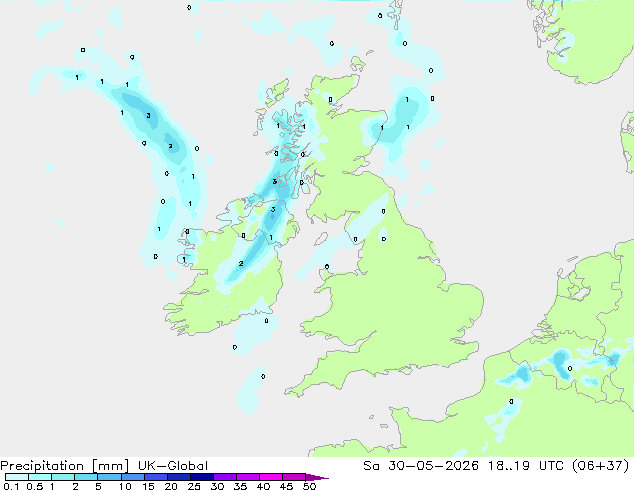Click the '10' legend scale number
This screenshot has height=490, width=634.
pyautogui.click(x=125, y=486)
